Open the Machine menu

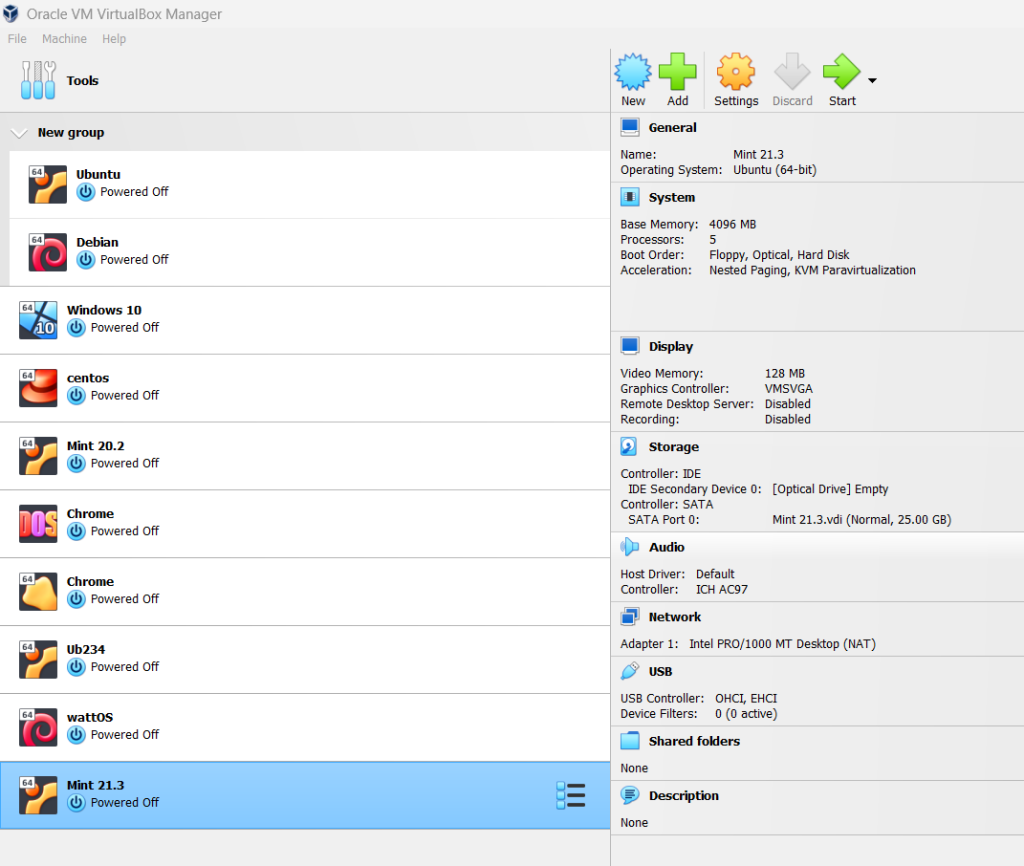64,39
